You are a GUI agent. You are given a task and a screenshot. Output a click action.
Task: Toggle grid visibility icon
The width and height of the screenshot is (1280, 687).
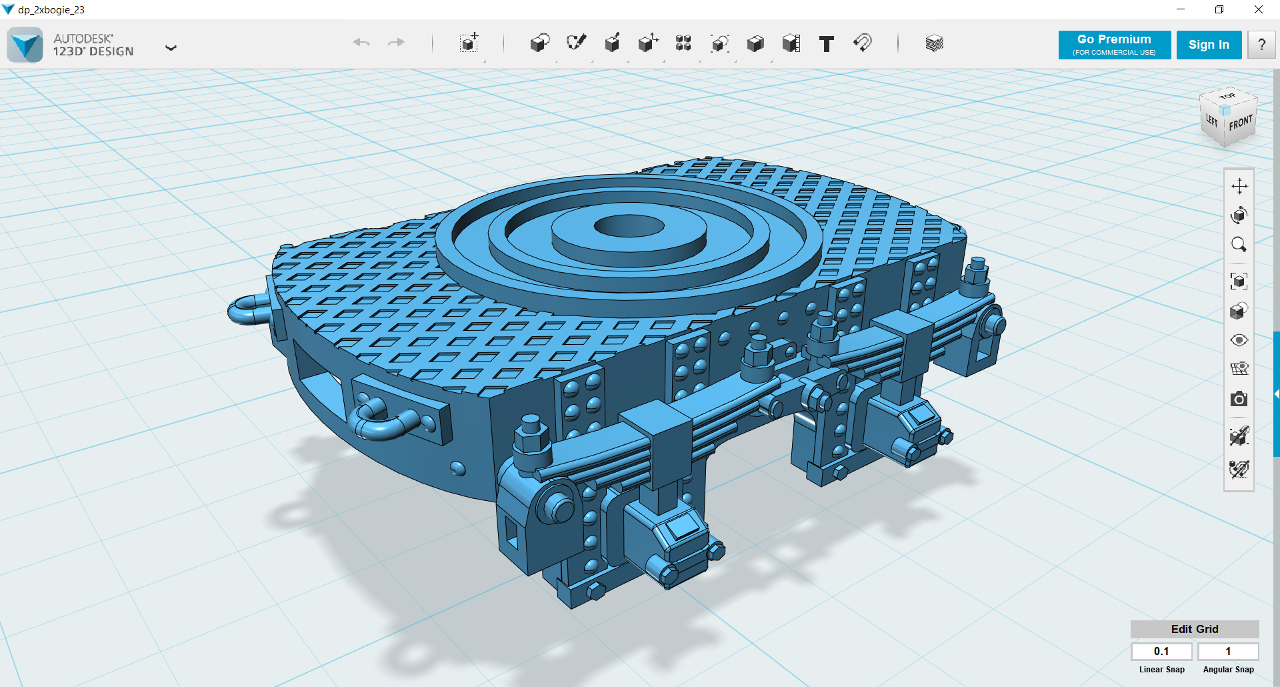pos(1239,369)
